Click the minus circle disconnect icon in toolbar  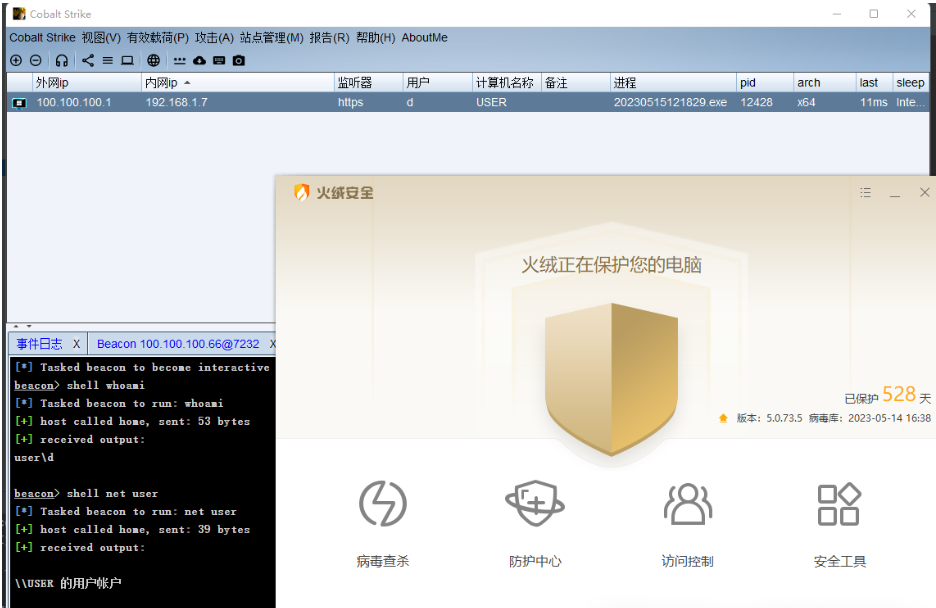point(36,60)
